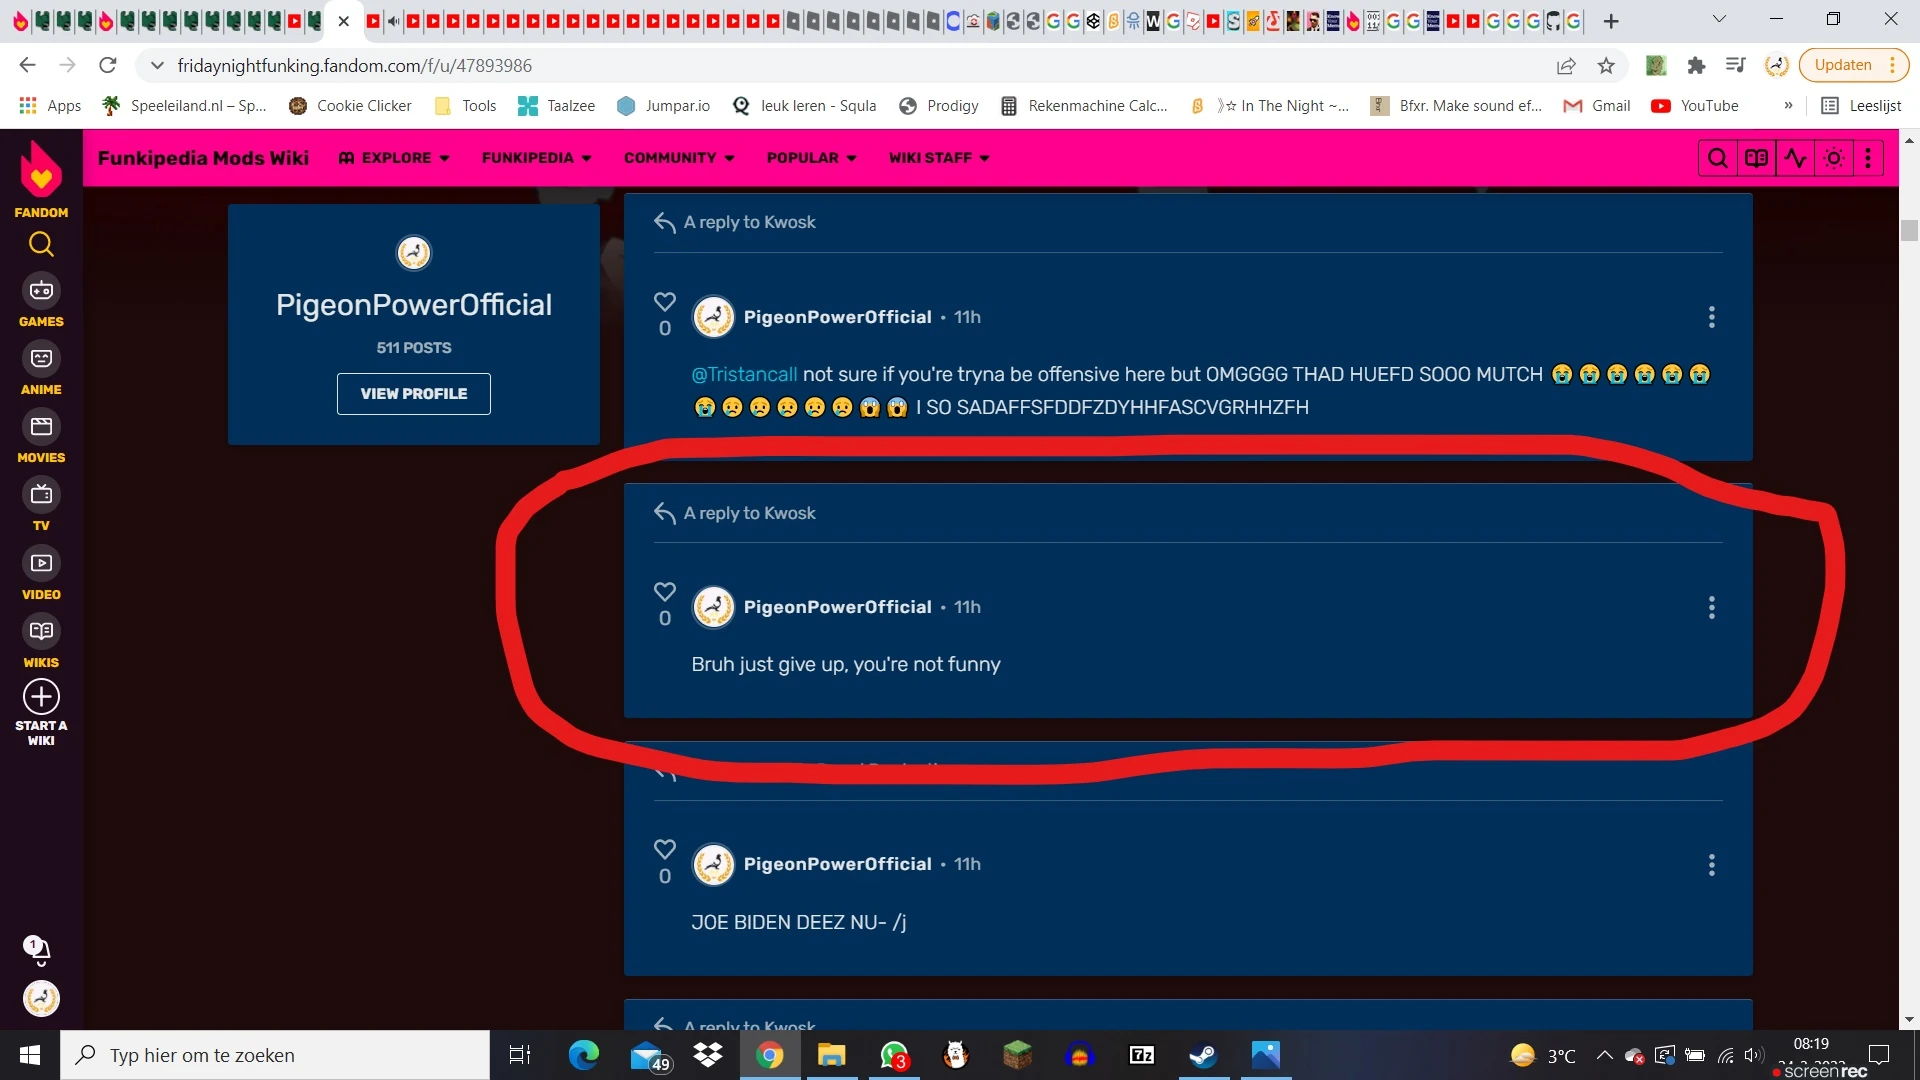Screen dimensions: 1920x1080
Task: Open the @Tristancall mention link
Action: [744, 374]
